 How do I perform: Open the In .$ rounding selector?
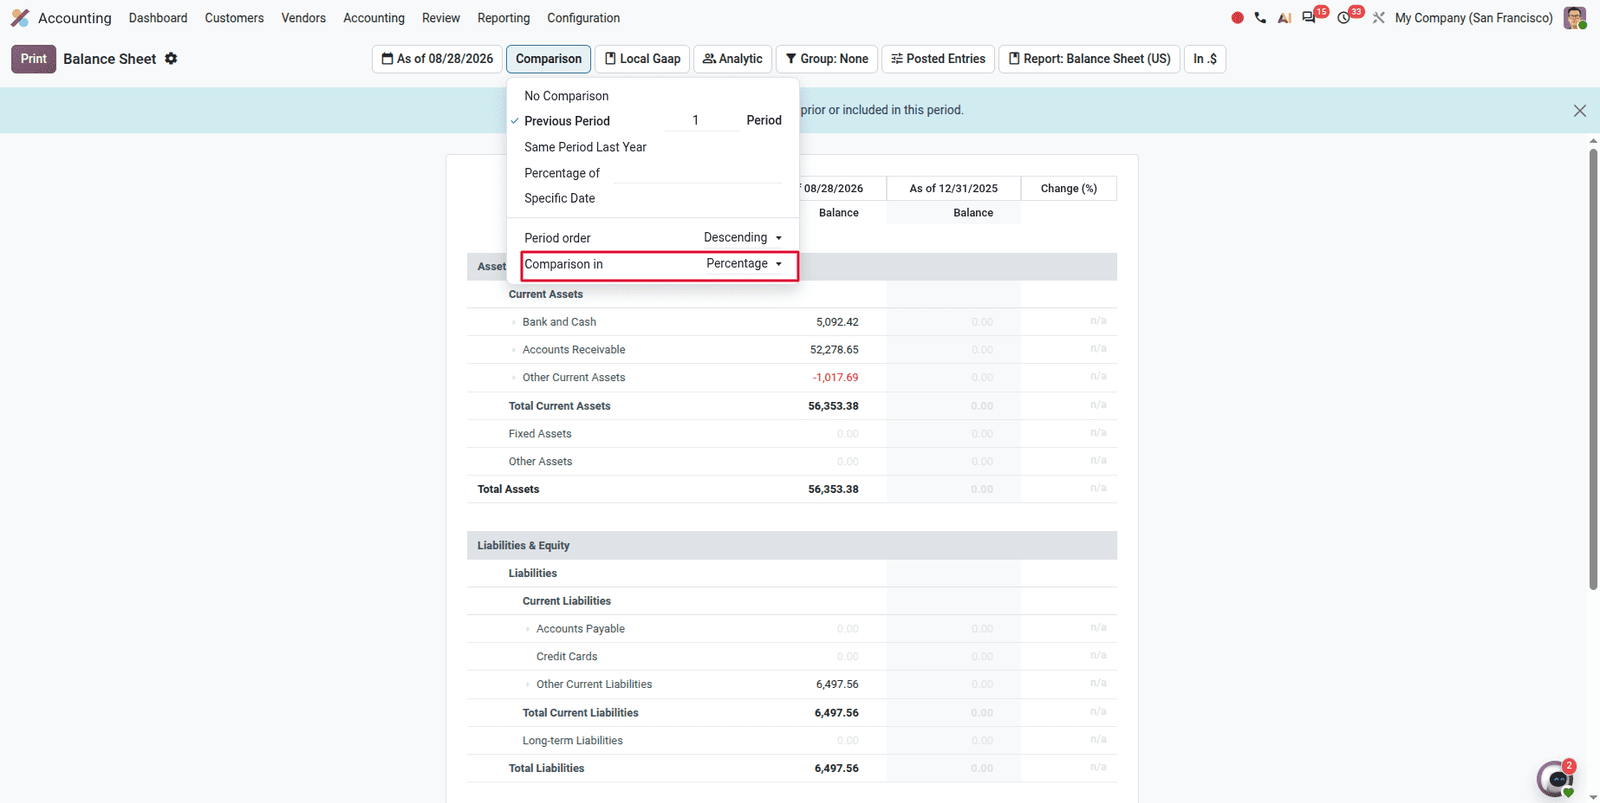coord(1205,59)
